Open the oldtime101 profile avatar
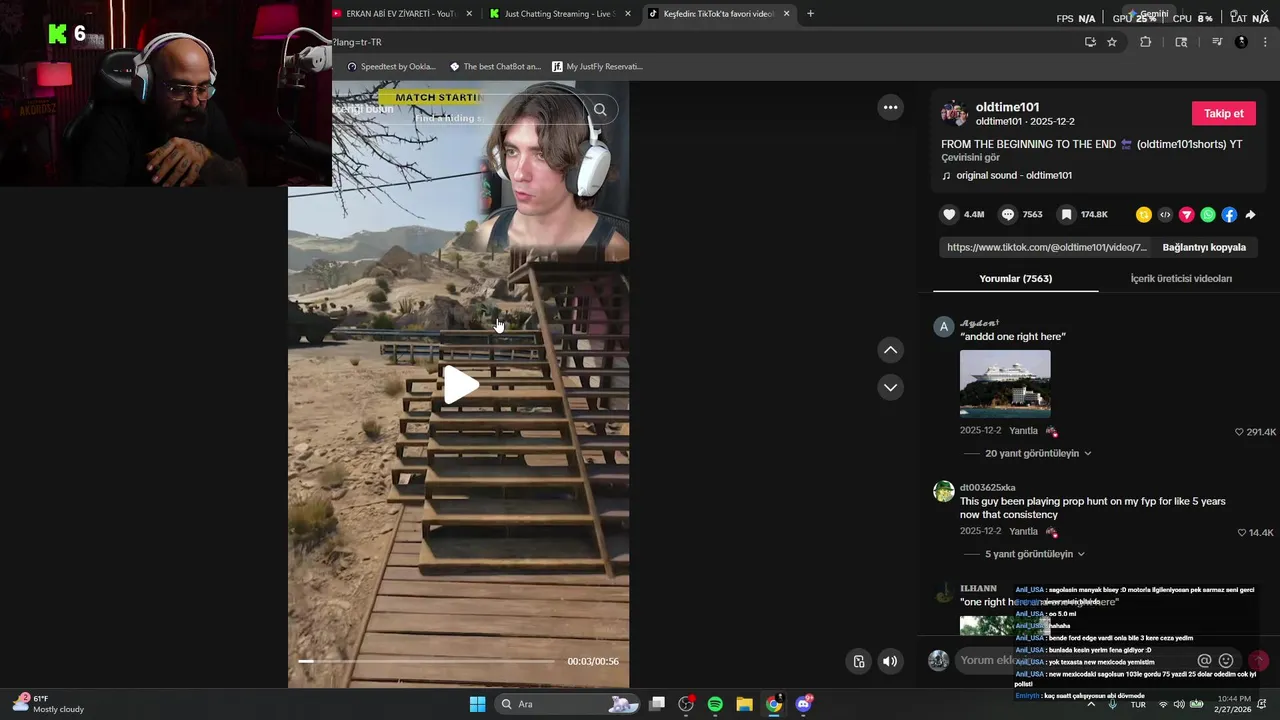Image resolution: width=1280 pixels, height=720 pixels. click(954, 113)
